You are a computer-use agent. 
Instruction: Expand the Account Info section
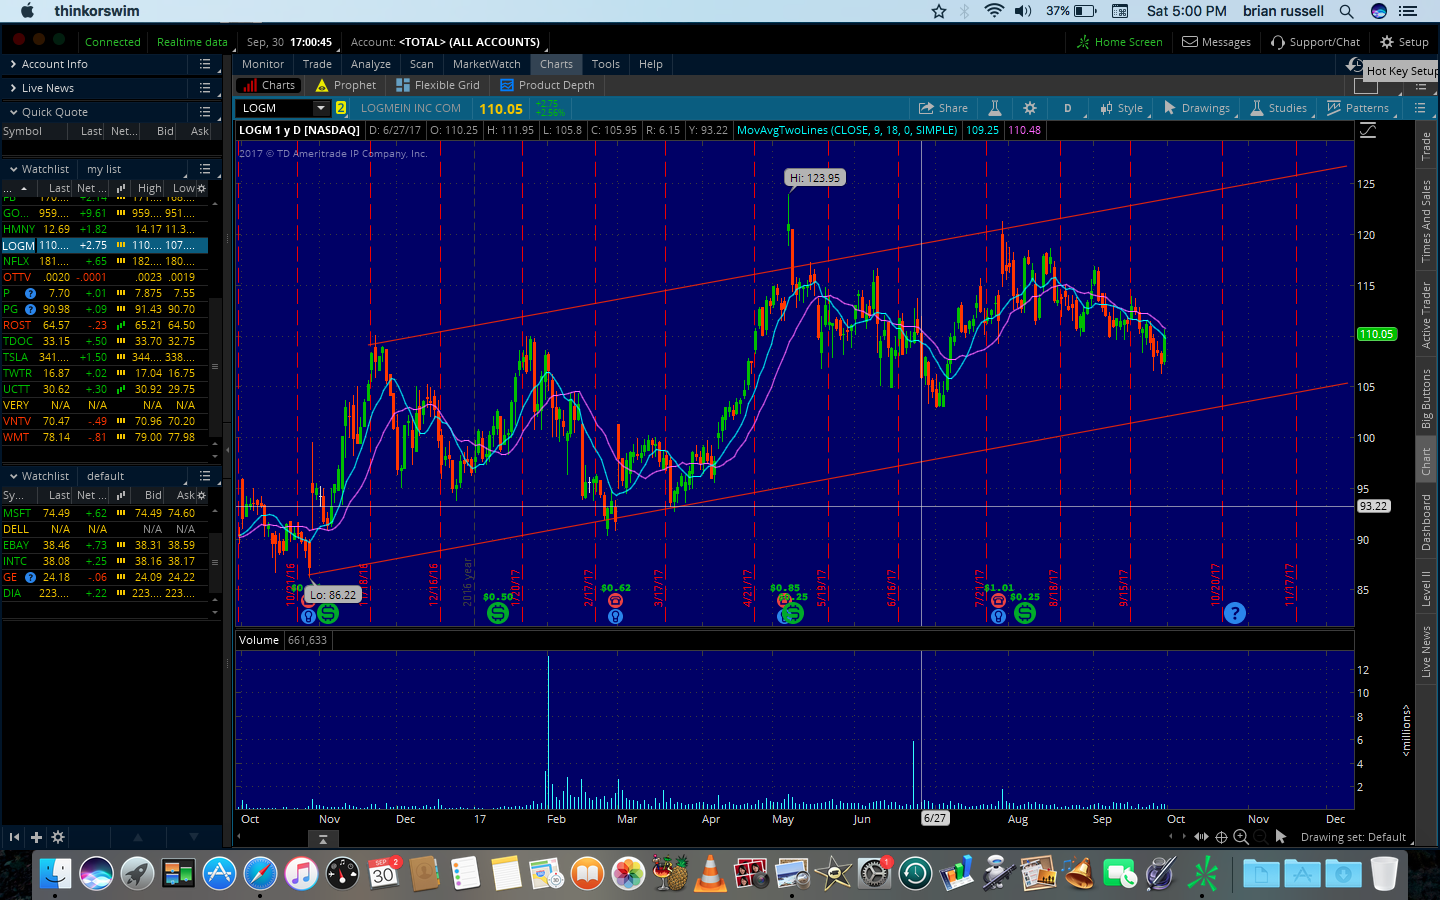(x=54, y=64)
